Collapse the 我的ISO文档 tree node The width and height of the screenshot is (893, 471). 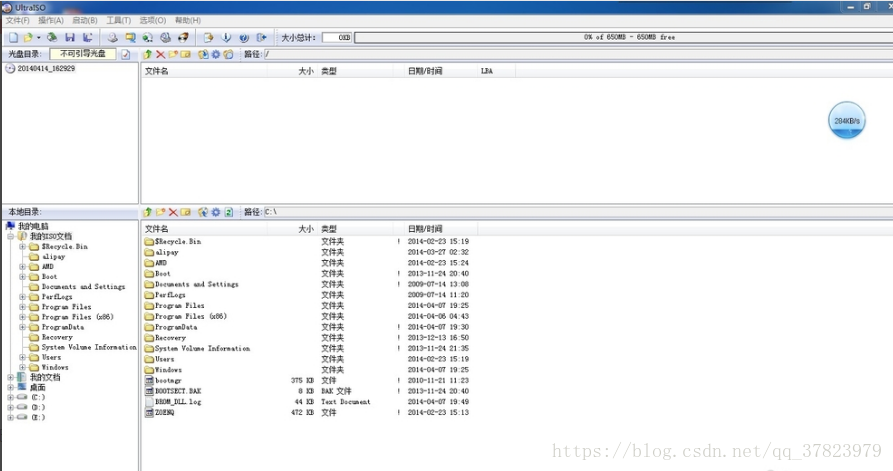(10, 236)
